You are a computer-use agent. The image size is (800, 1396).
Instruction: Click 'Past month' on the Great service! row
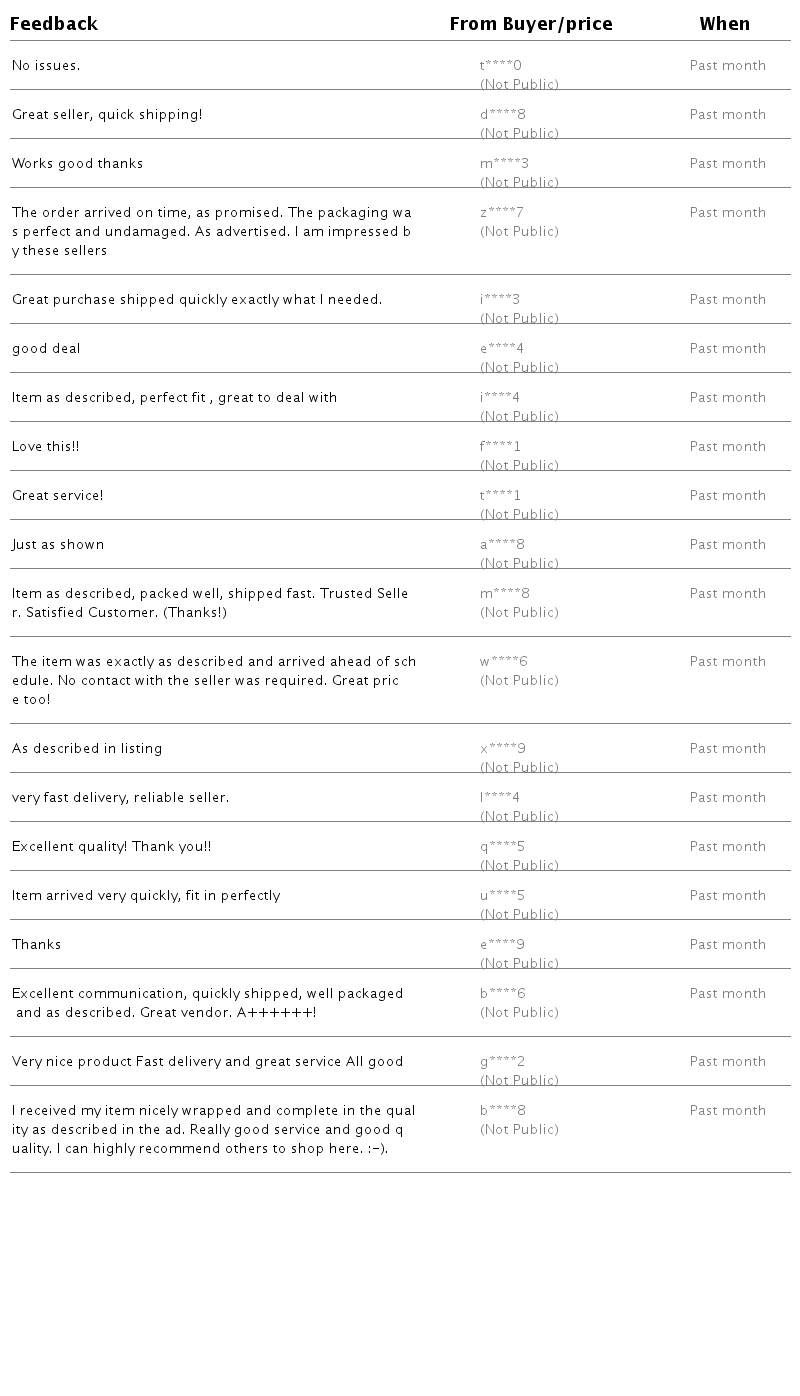(727, 496)
